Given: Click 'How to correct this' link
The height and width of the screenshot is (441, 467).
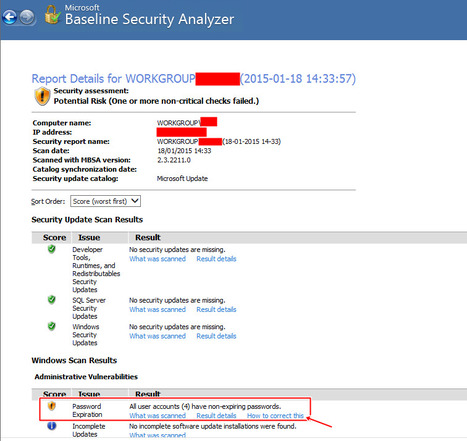Looking at the screenshot, I should 275,416.
